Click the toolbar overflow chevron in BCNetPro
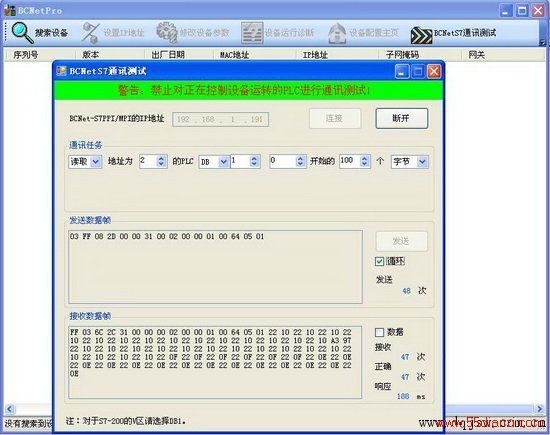The height and width of the screenshot is (435, 550). tap(542, 42)
